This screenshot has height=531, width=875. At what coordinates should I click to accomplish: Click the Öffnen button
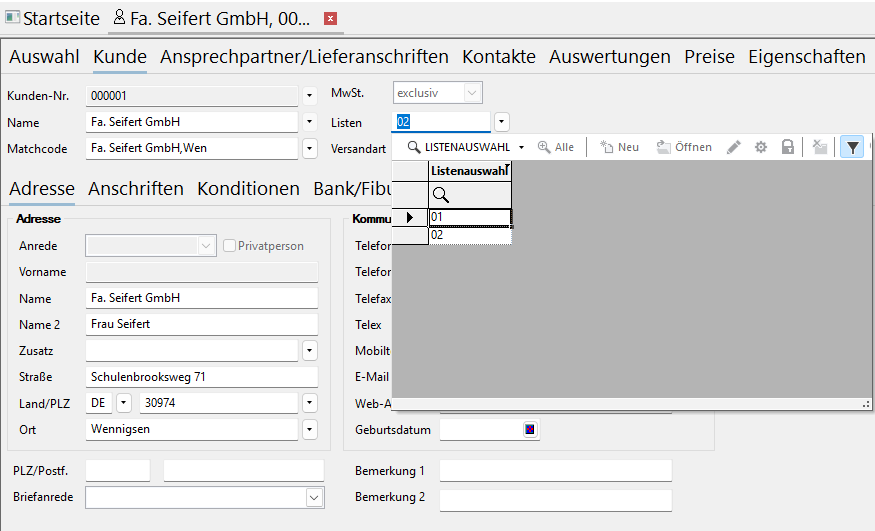point(684,147)
